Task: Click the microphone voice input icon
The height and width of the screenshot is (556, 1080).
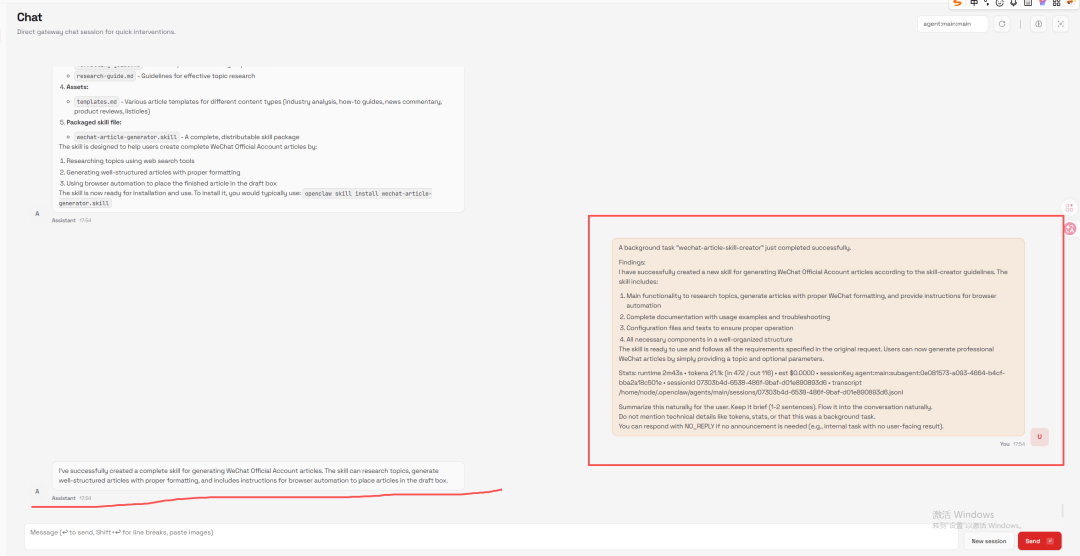Action: click(x=1013, y=4)
